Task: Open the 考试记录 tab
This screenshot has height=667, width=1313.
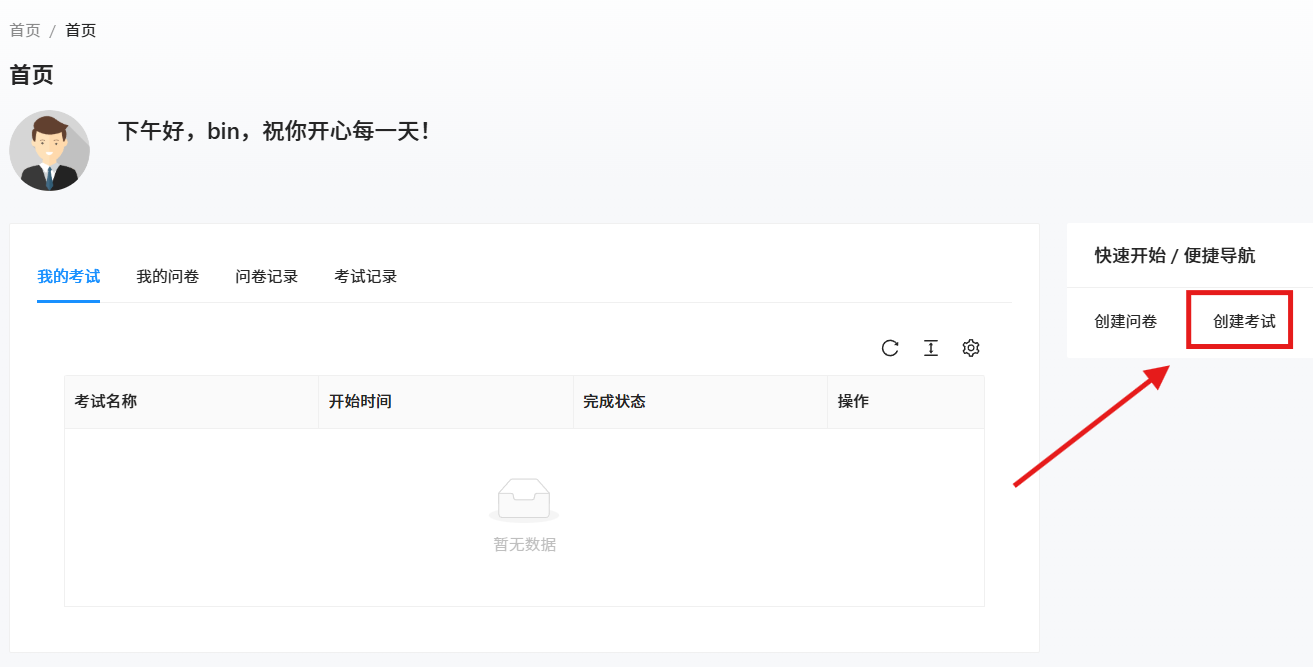Action: point(366,276)
